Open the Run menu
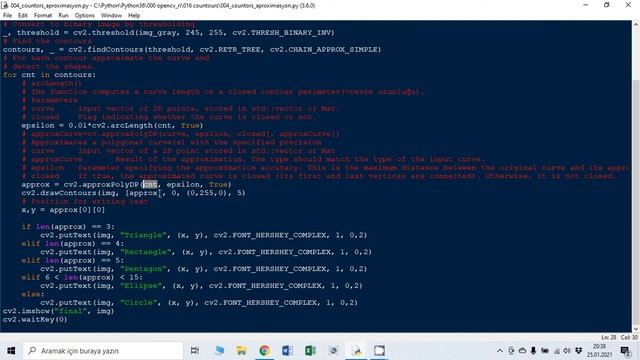 click(63, 15)
